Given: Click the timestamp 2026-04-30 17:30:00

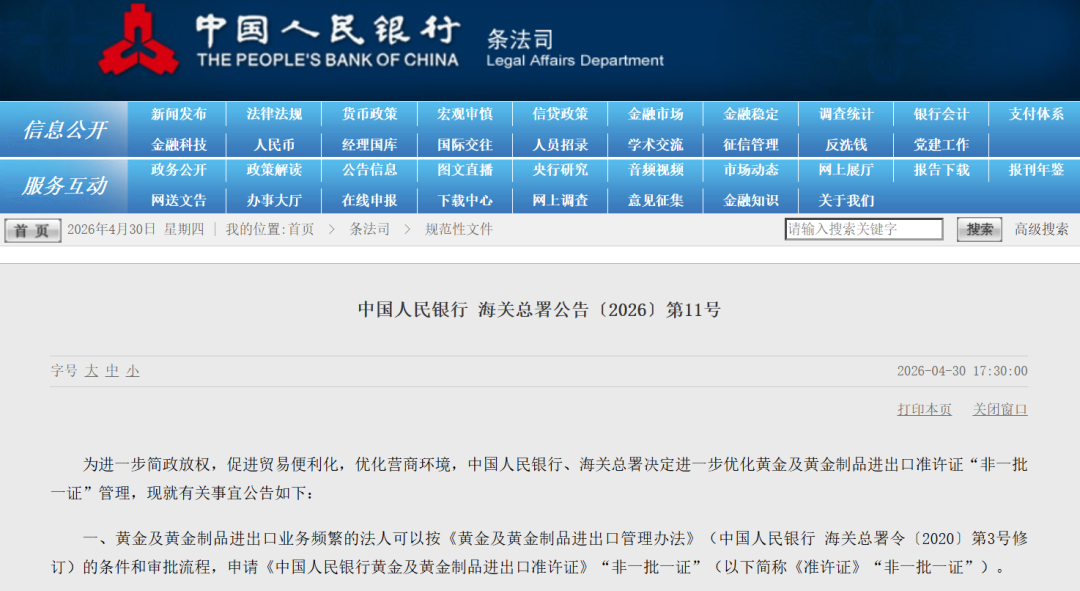Looking at the screenshot, I should coord(962,371).
